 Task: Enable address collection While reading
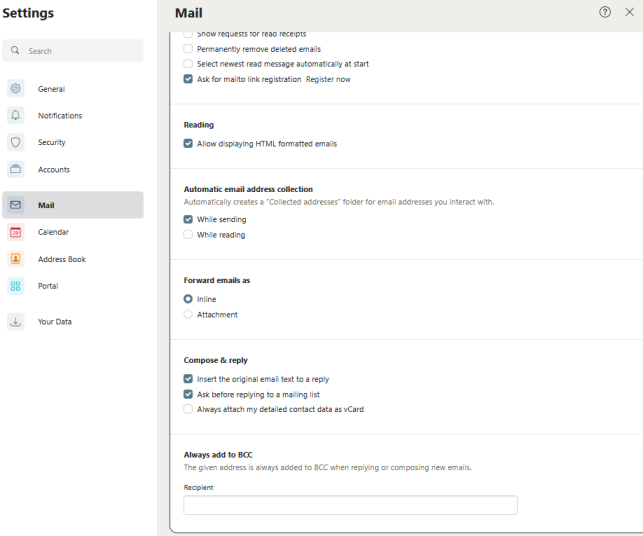(188, 235)
